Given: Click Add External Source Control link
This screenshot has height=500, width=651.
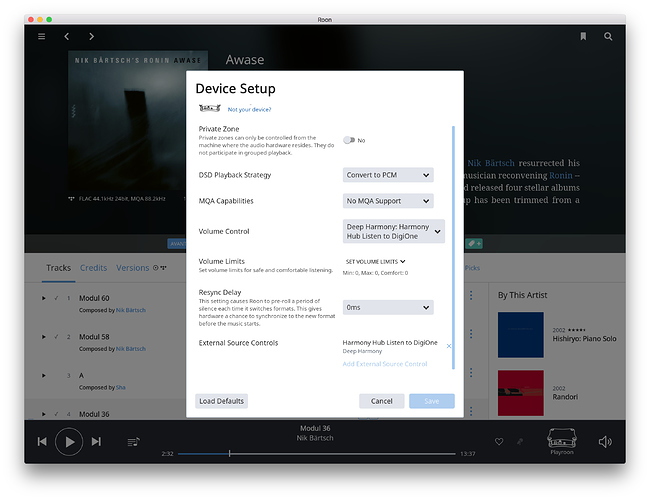Looking at the screenshot, I should 384,364.
